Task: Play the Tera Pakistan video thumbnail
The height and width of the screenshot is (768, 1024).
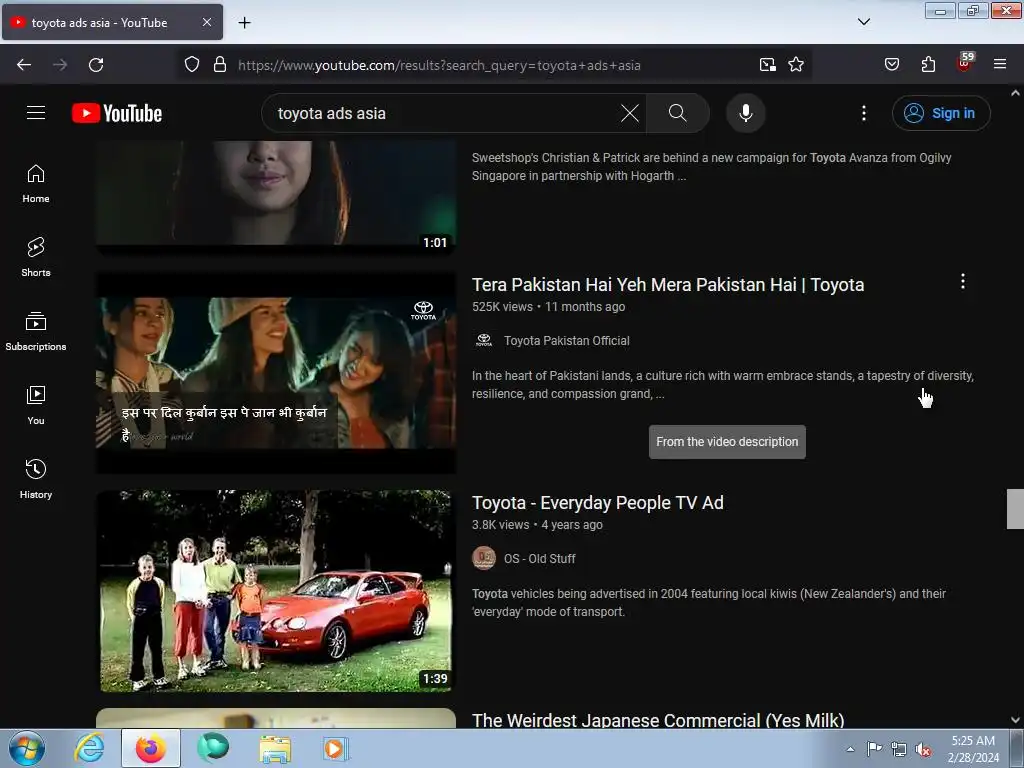Action: (276, 373)
